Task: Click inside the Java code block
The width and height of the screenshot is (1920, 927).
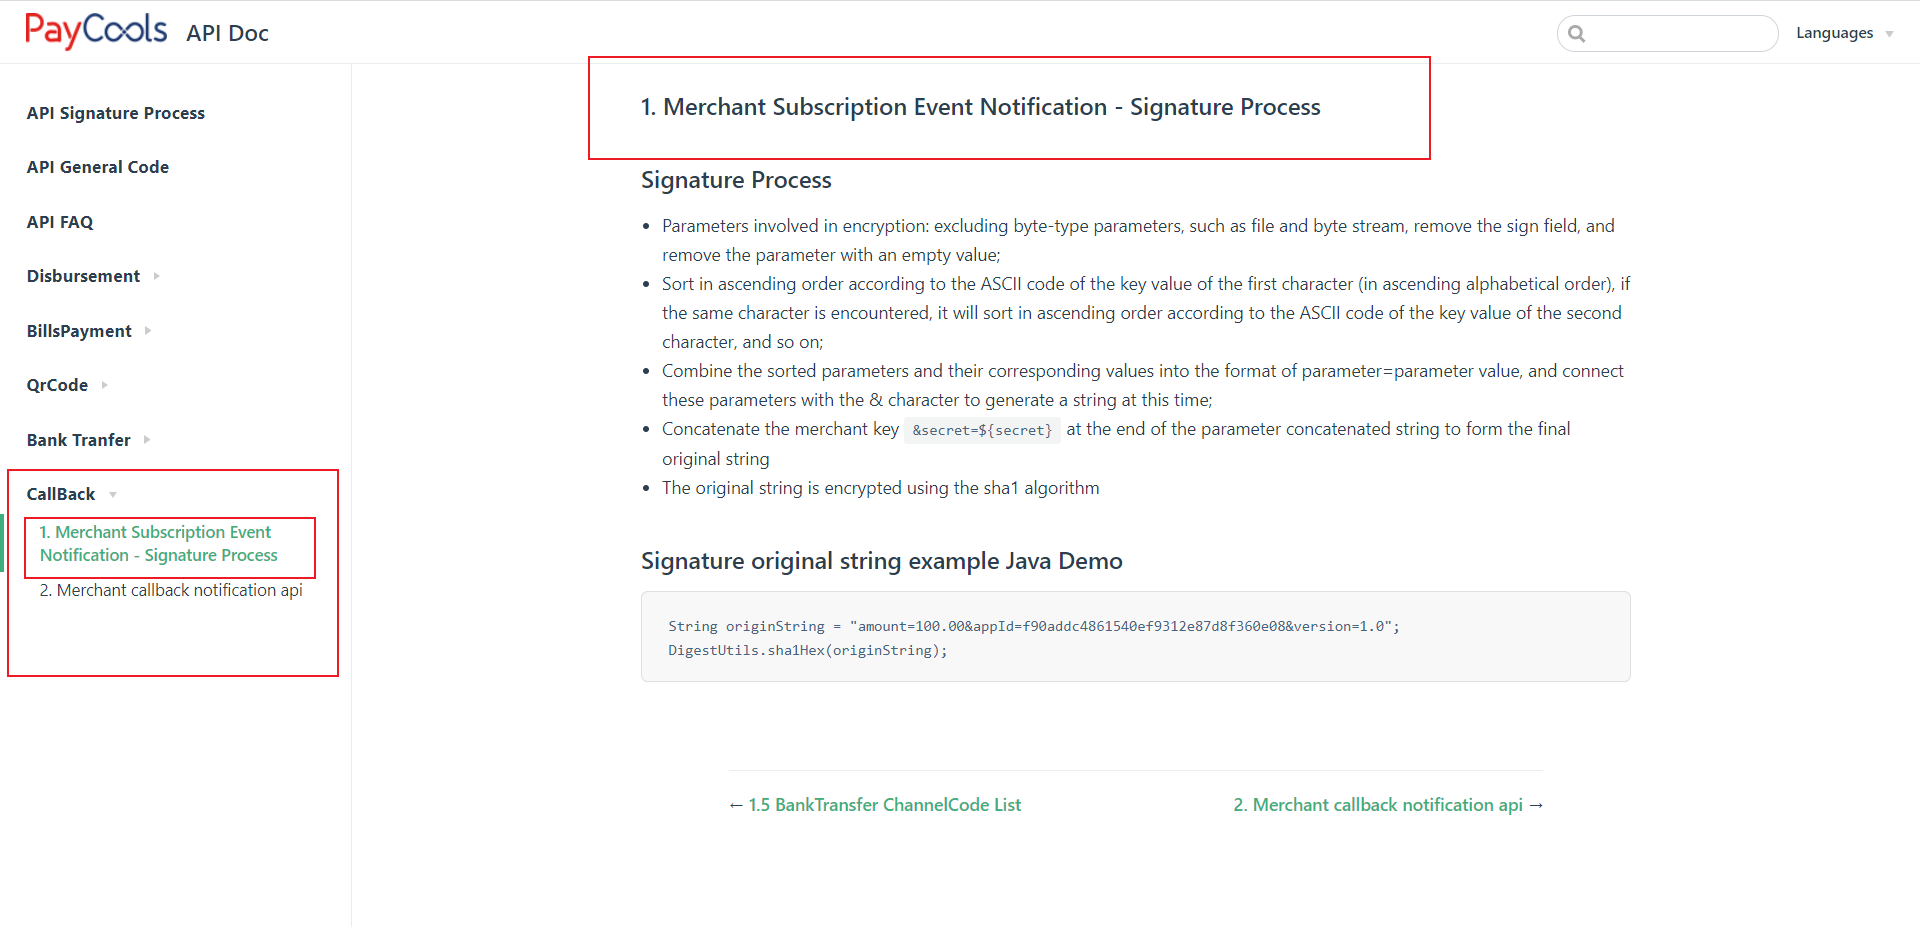Action: pos(1134,637)
